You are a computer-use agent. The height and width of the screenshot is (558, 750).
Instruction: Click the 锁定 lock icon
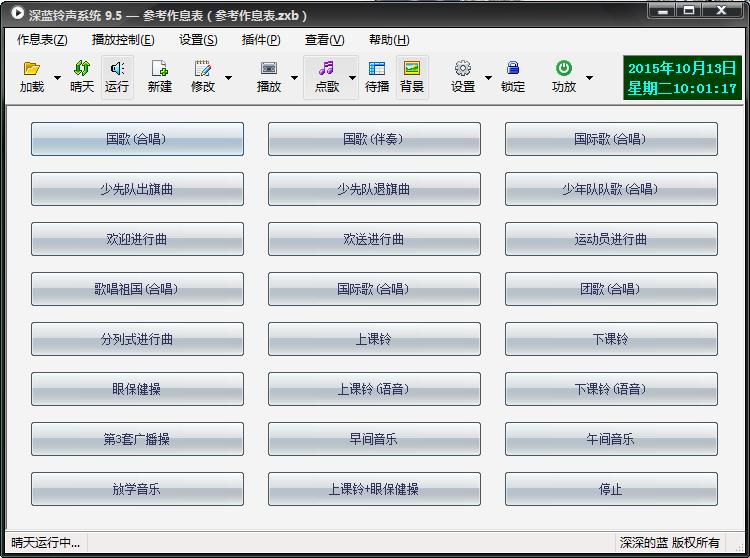(513, 69)
